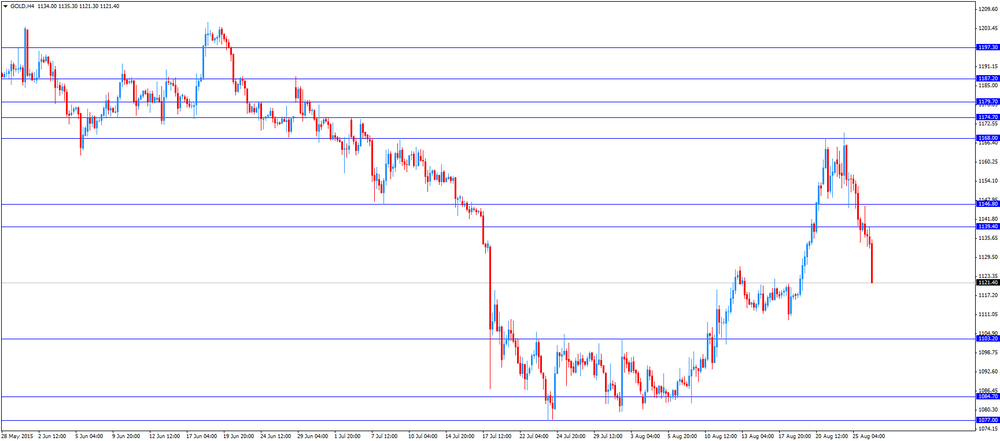The image size is (1000, 441).
Task: Click the 29 Jul 12:00 time label
Action: 607,437
